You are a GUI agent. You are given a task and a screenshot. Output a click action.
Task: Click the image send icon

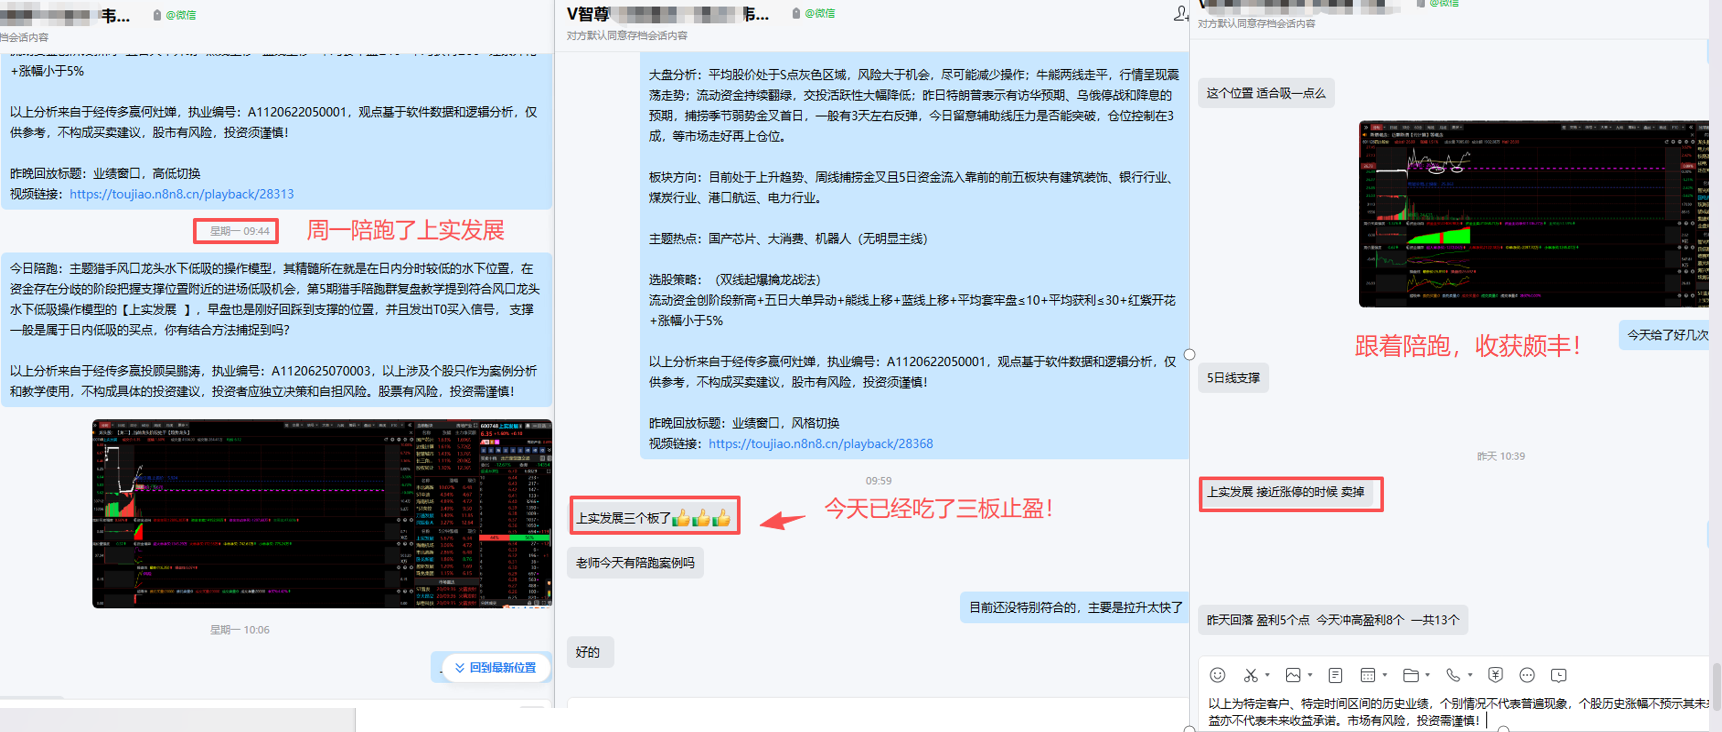(1293, 675)
